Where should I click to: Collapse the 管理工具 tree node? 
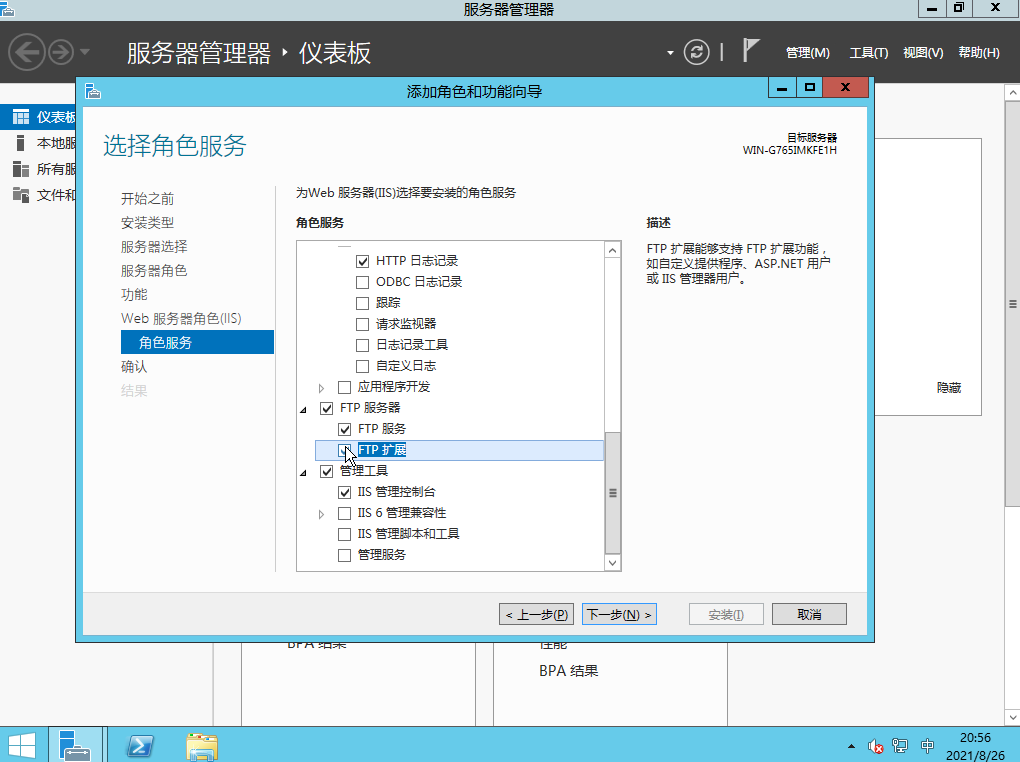click(303, 472)
